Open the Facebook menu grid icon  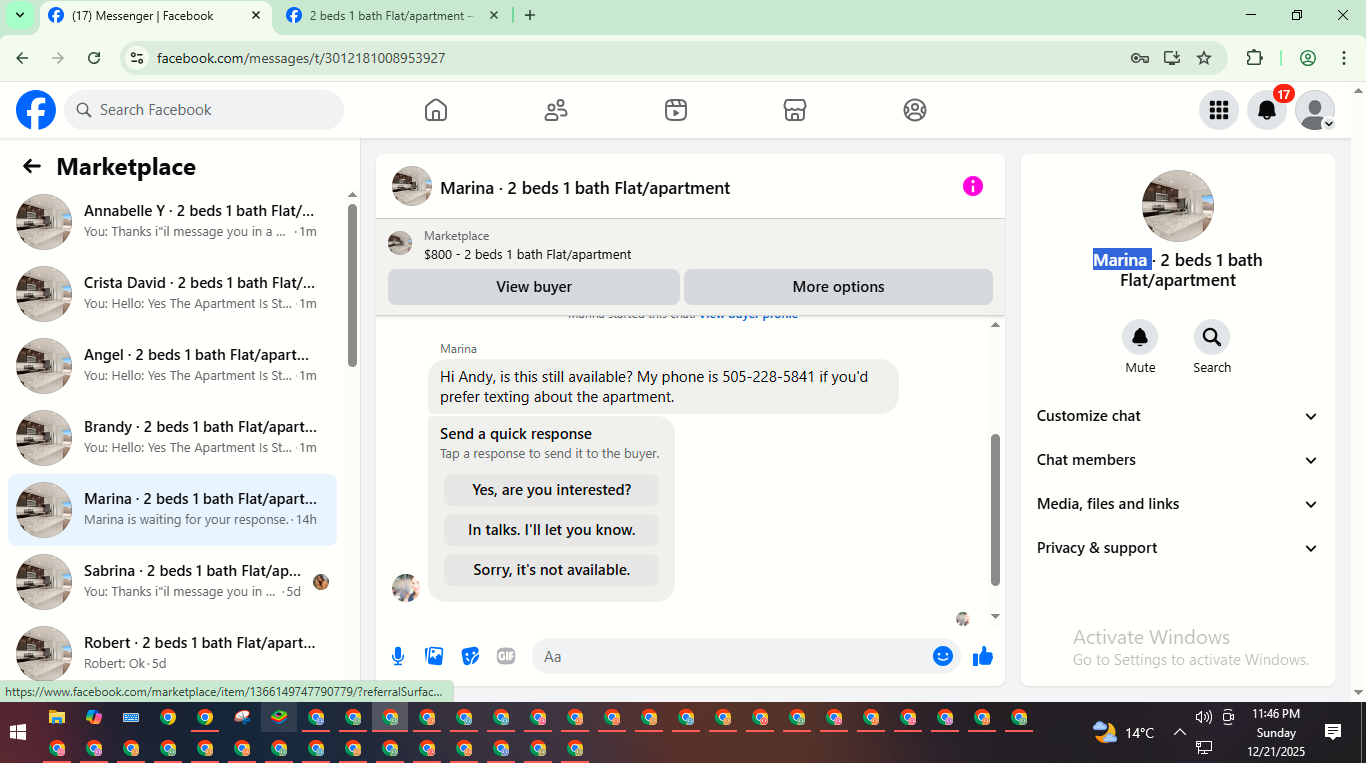click(x=1219, y=110)
